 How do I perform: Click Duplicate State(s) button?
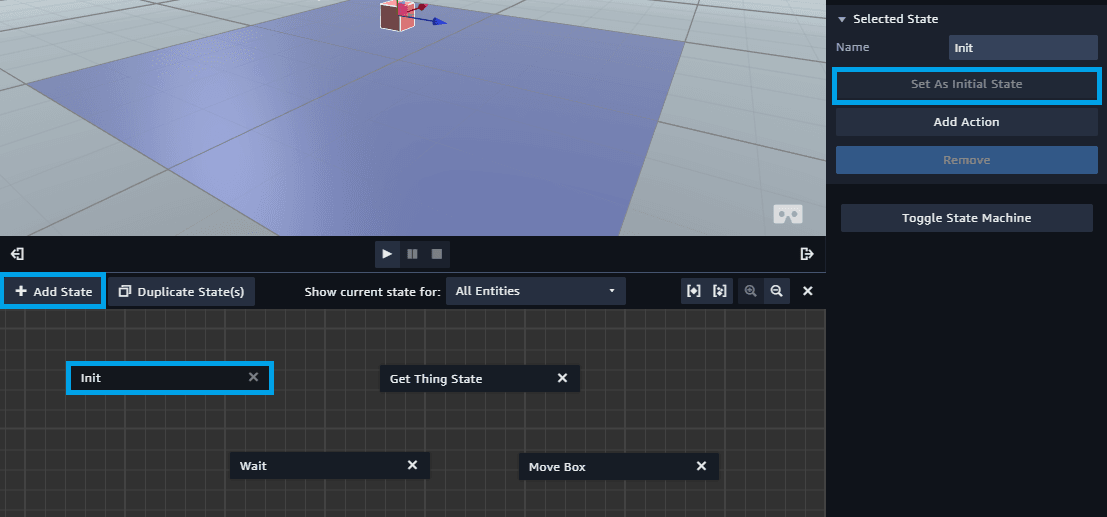point(181,292)
